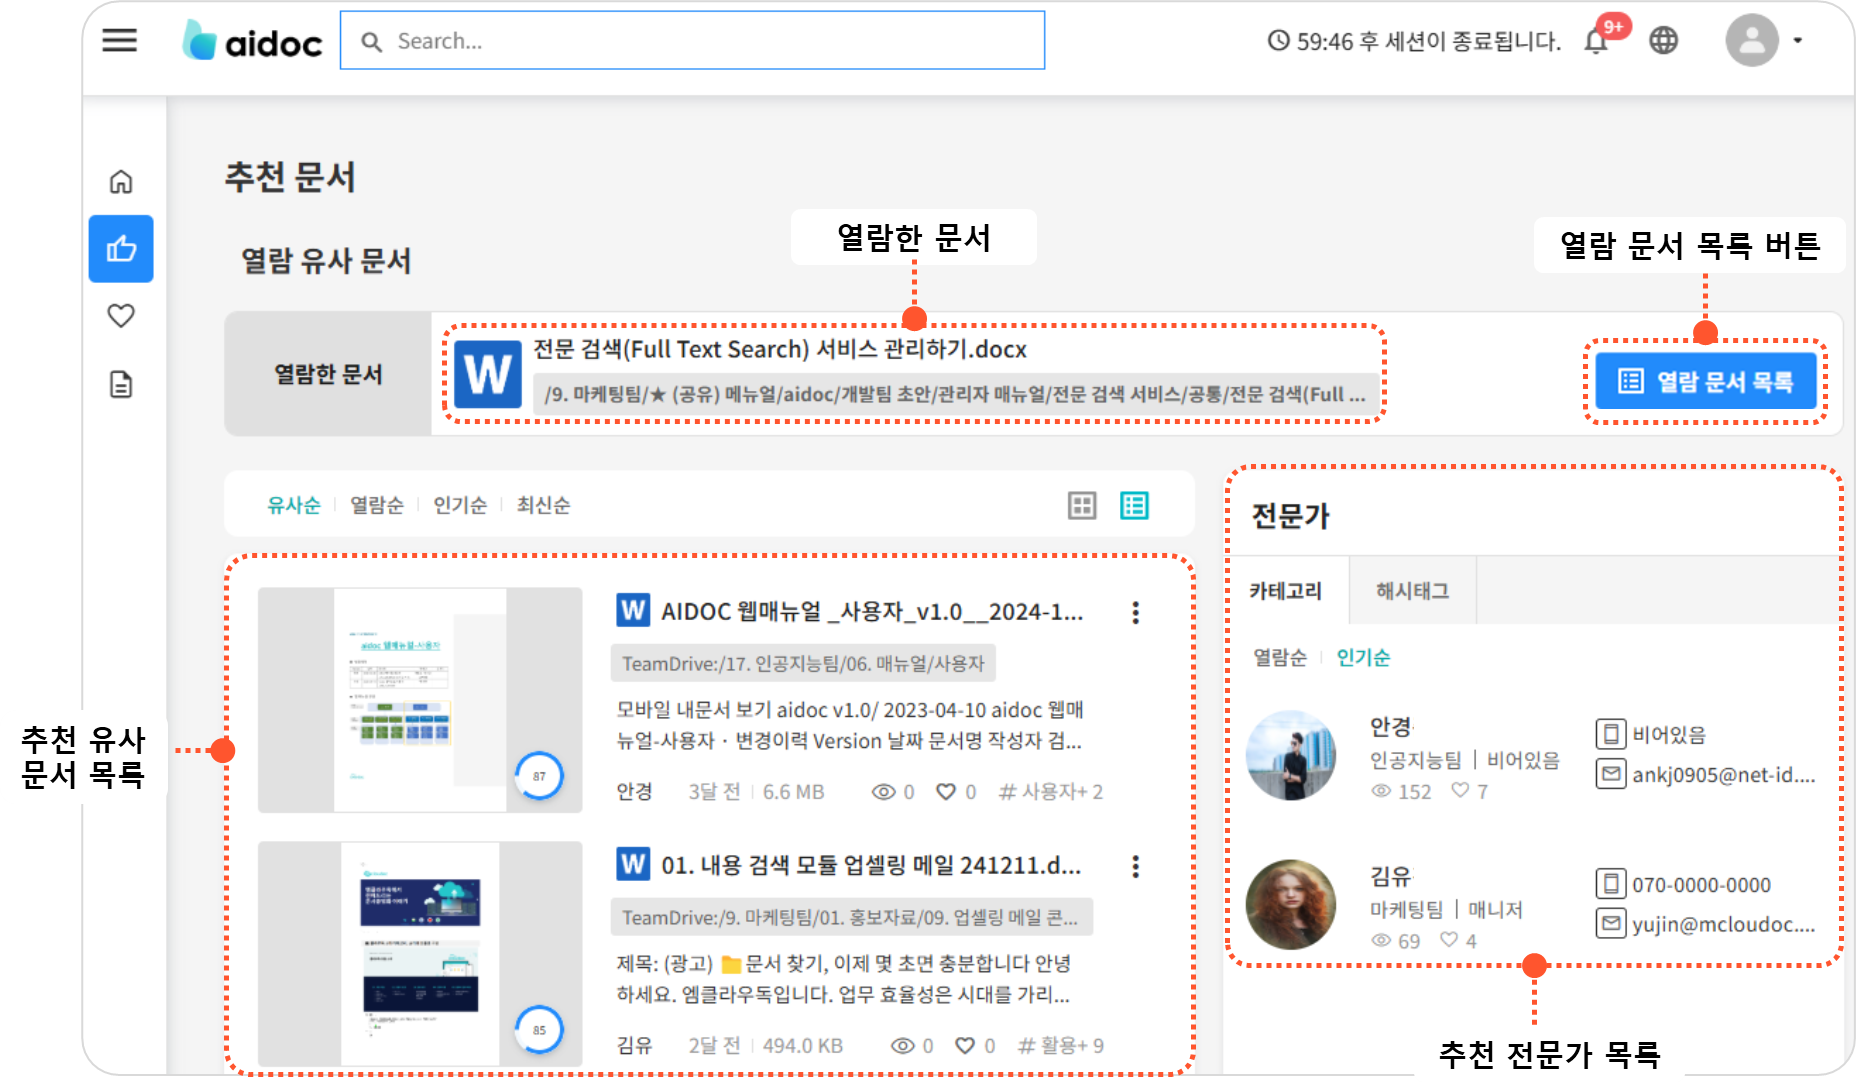Switch to 해시태그 tab in experts panel

point(1412,591)
